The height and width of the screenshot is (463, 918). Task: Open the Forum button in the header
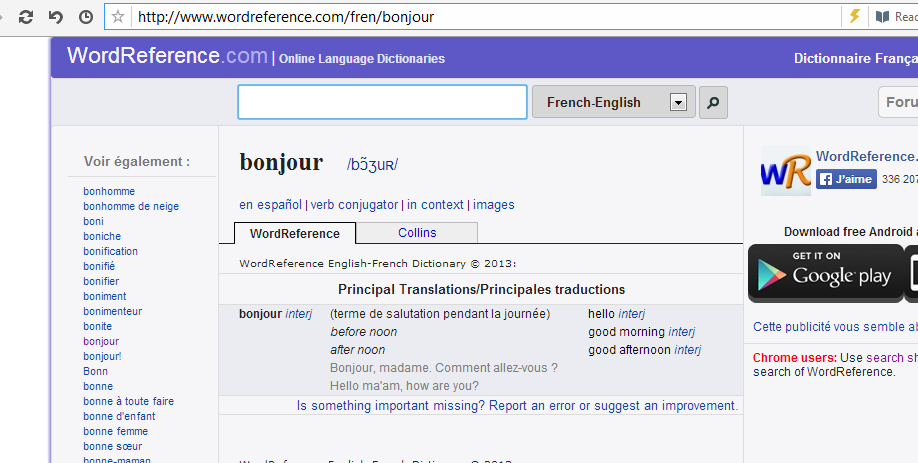[899, 102]
